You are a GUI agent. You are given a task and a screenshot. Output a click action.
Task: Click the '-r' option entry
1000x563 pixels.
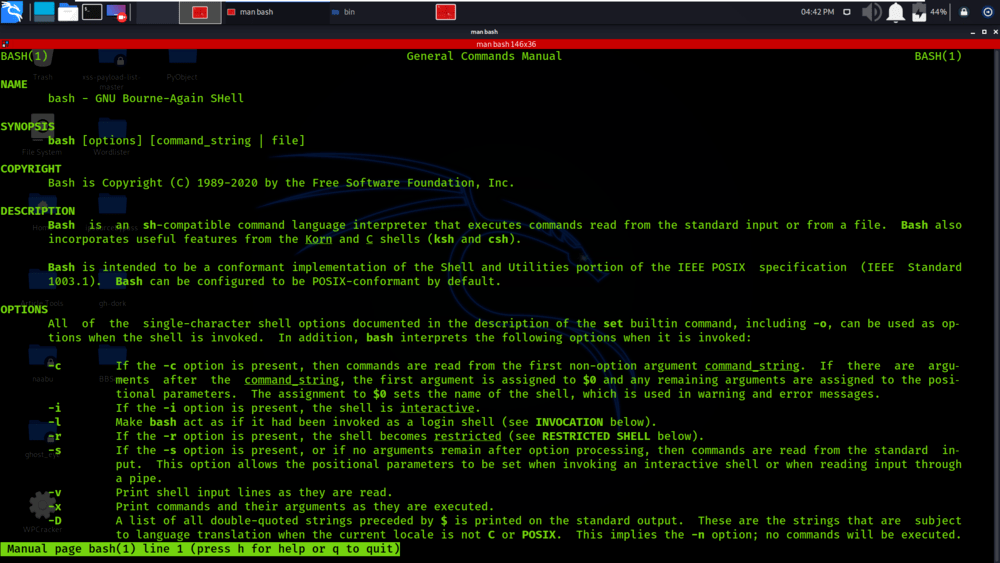55,436
